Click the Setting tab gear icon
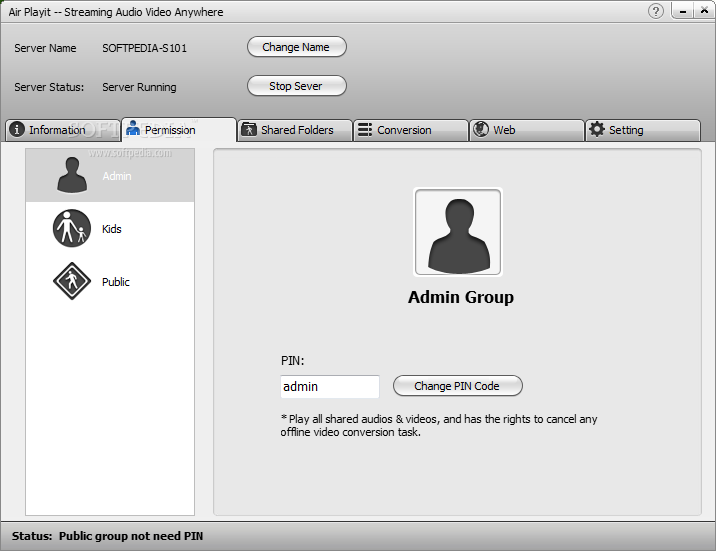This screenshot has width=716, height=551. 596,129
